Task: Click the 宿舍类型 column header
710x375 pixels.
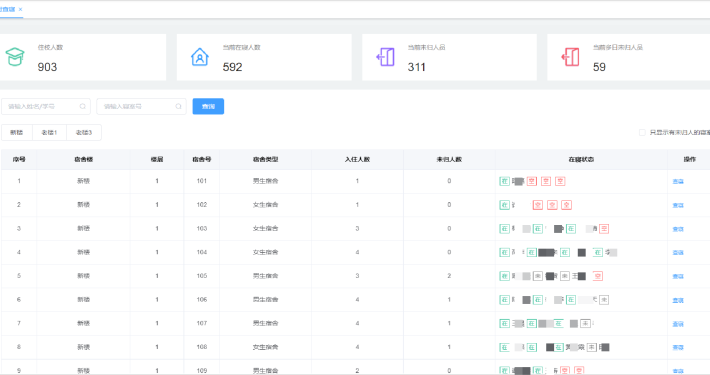Action: coord(265,159)
